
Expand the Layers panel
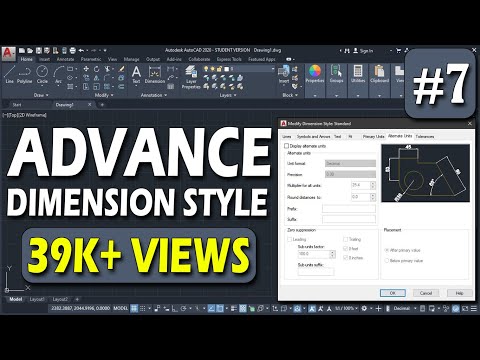tap(228, 95)
